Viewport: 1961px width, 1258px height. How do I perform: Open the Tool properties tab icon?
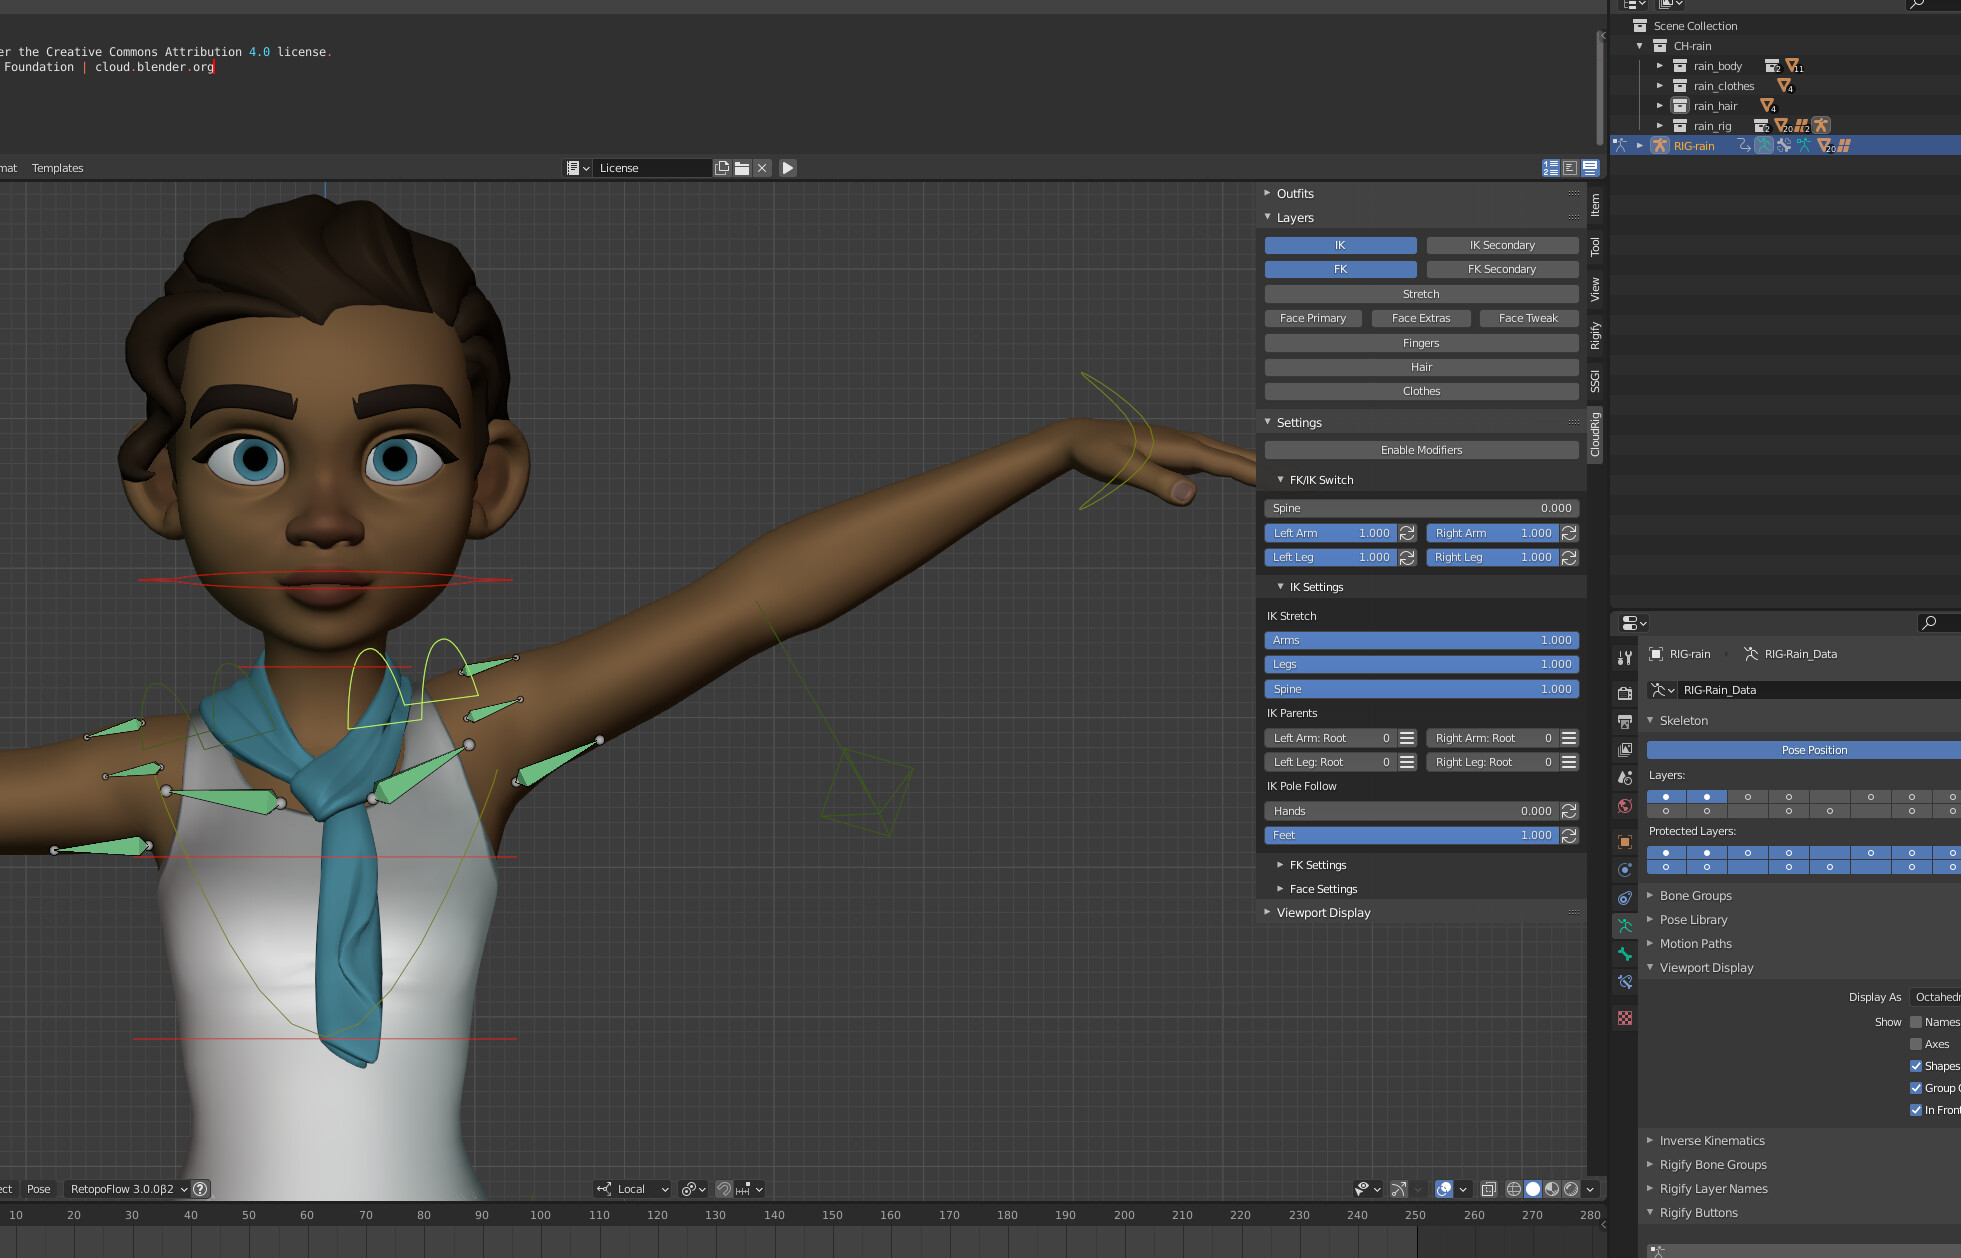pyautogui.click(x=1625, y=657)
